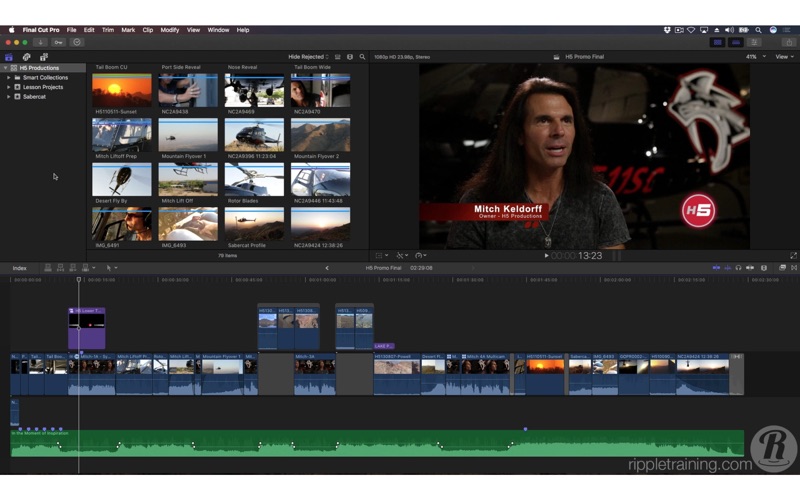Select the H5110511-Sunset timeline clip
The height and width of the screenshot is (500, 800).
[545, 374]
